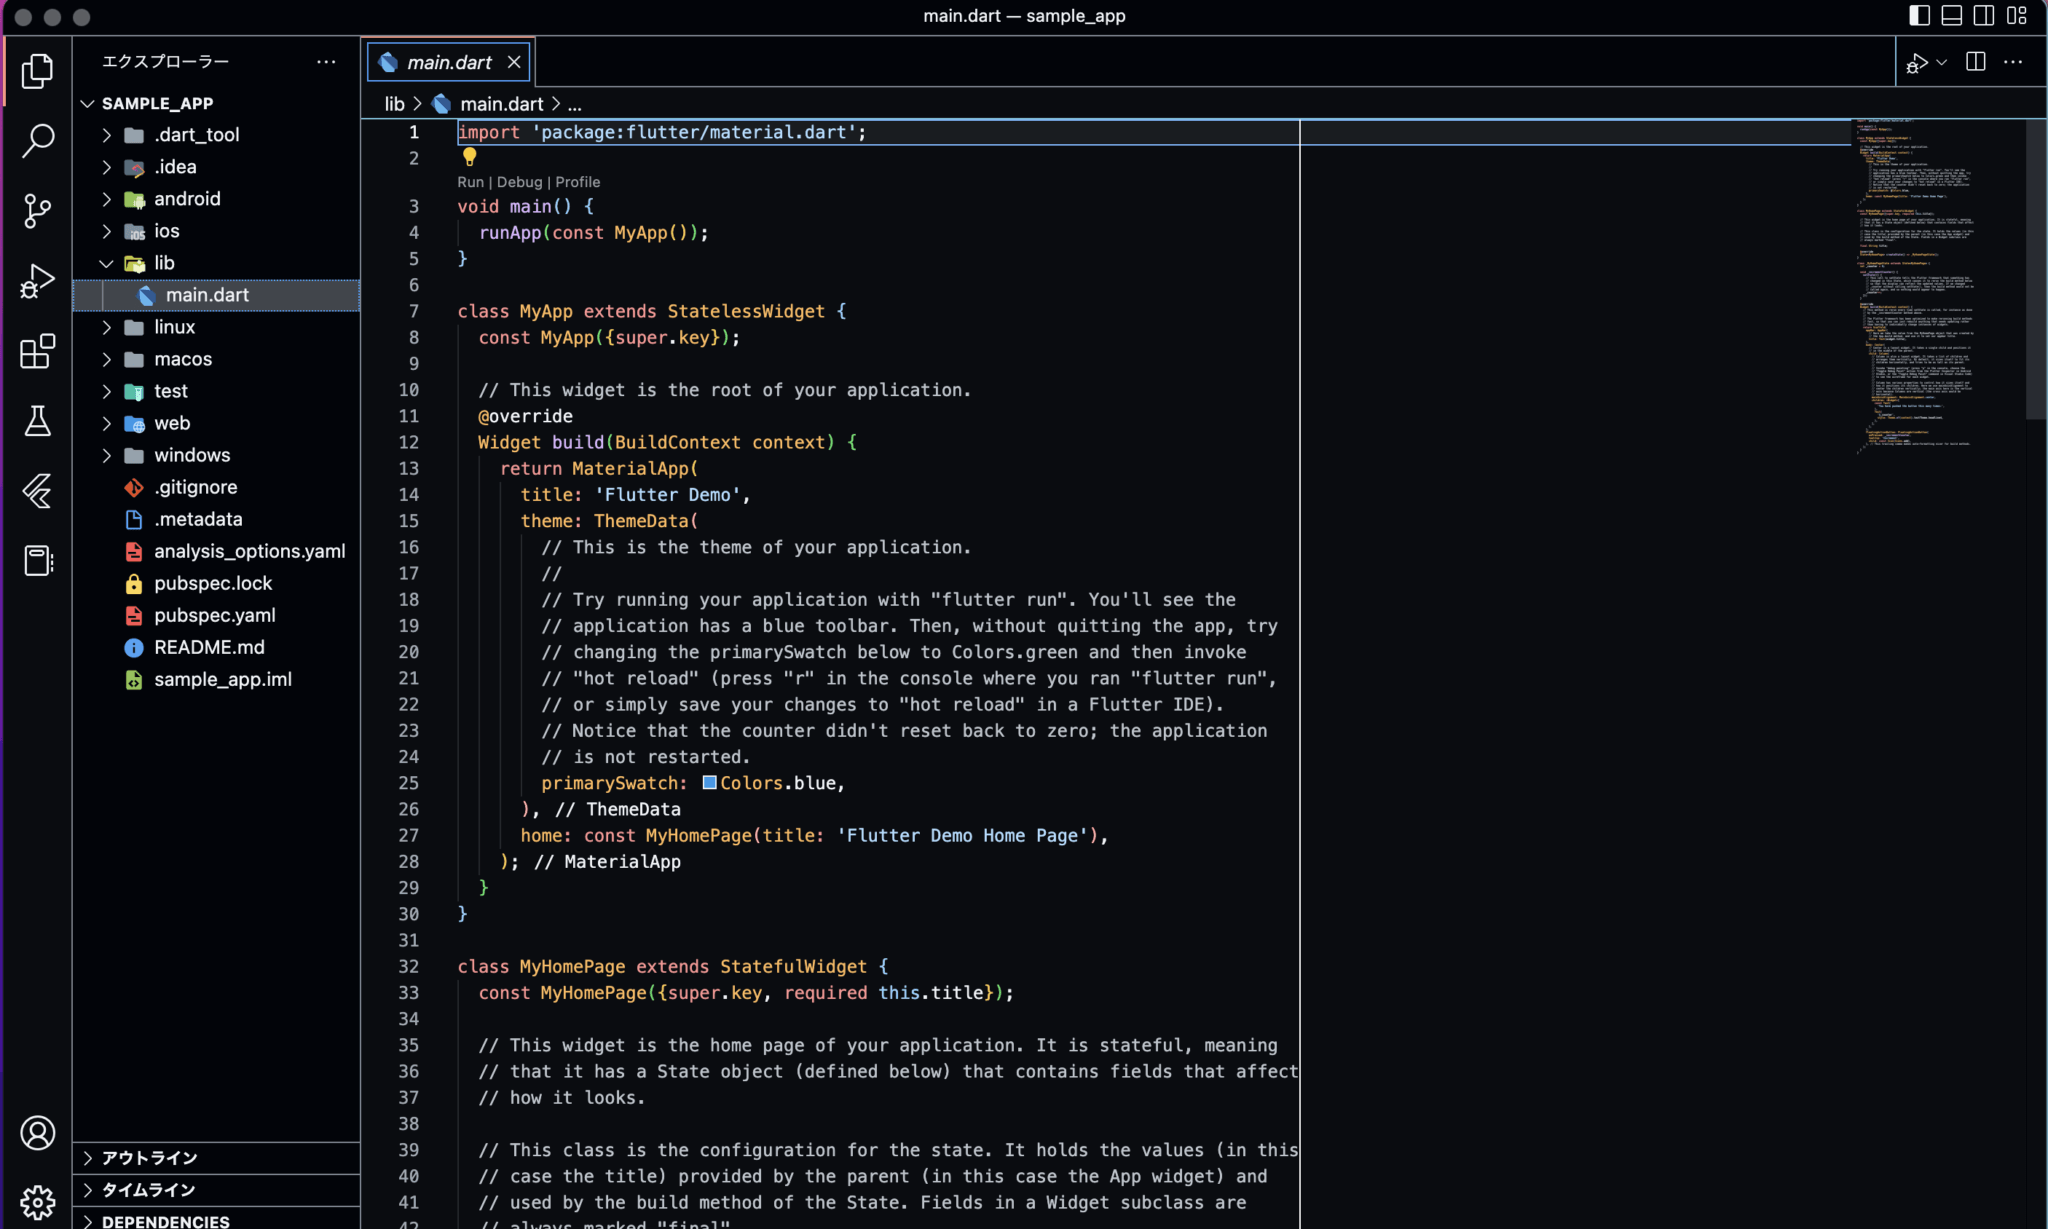
Task: Click the Run or Debug editor icon
Action: [1917, 63]
